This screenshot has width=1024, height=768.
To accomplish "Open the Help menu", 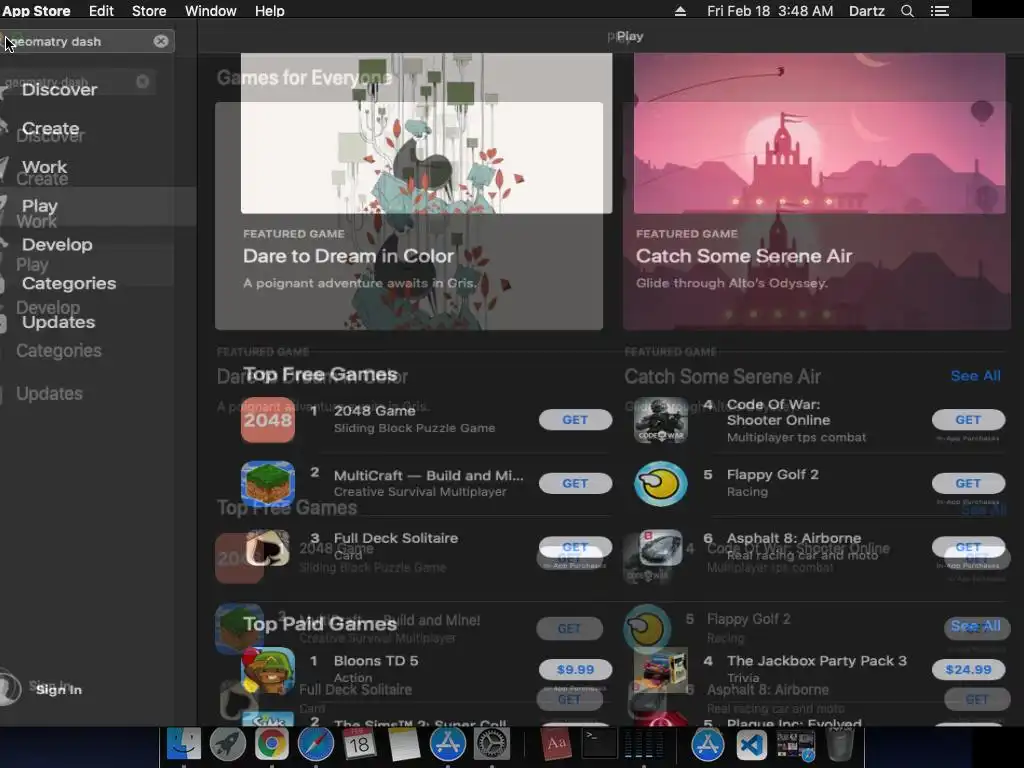I will click(269, 11).
